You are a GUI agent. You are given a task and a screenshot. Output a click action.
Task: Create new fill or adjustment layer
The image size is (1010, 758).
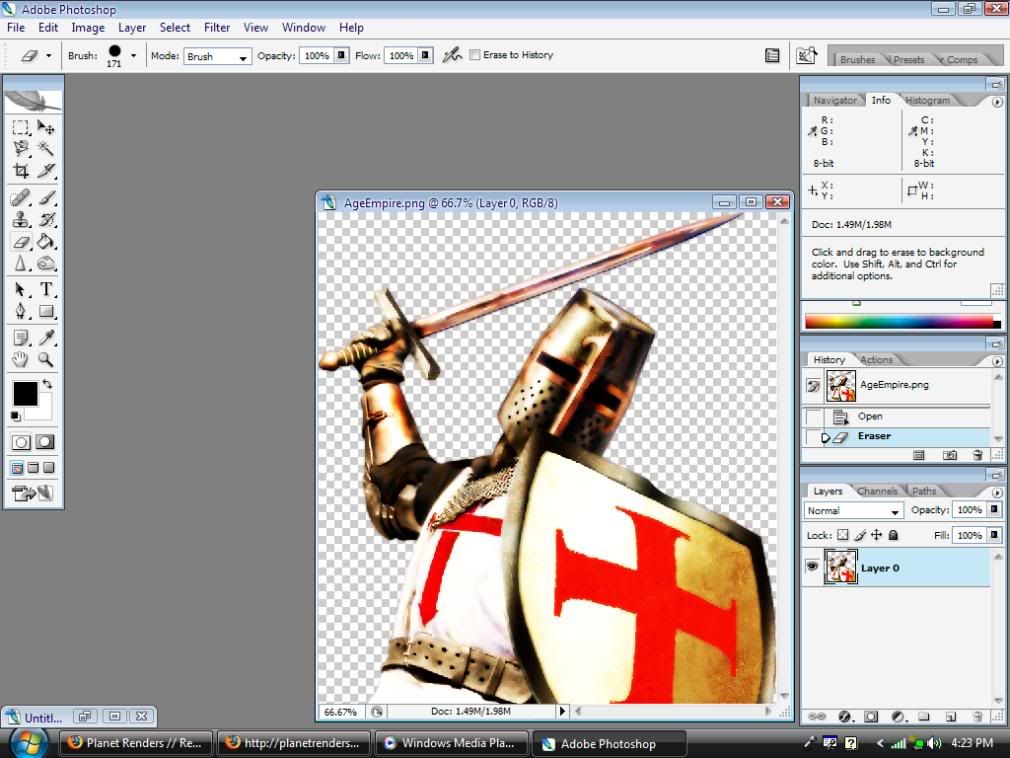[898, 717]
